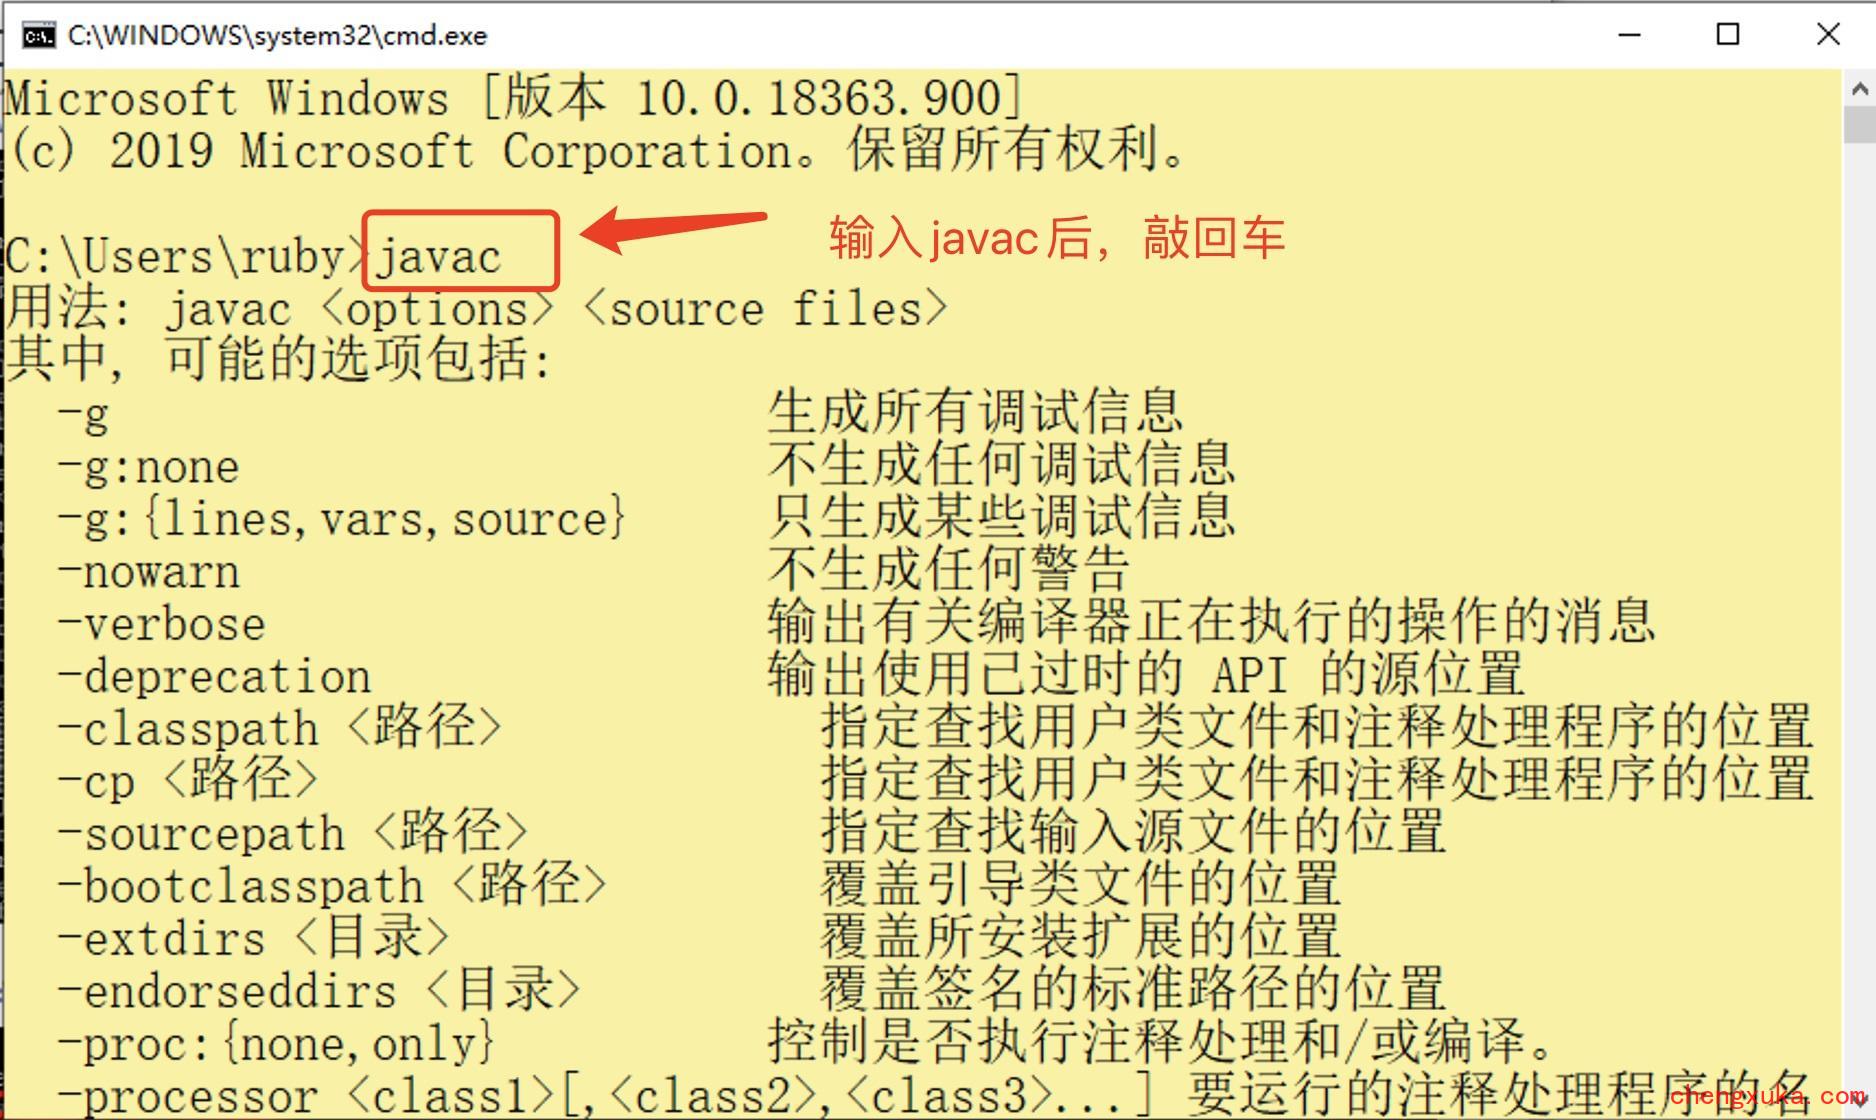Image resolution: width=1876 pixels, height=1120 pixels.
Task: Click description 只生成某些调试信息
Action: tap(1001, 517)
